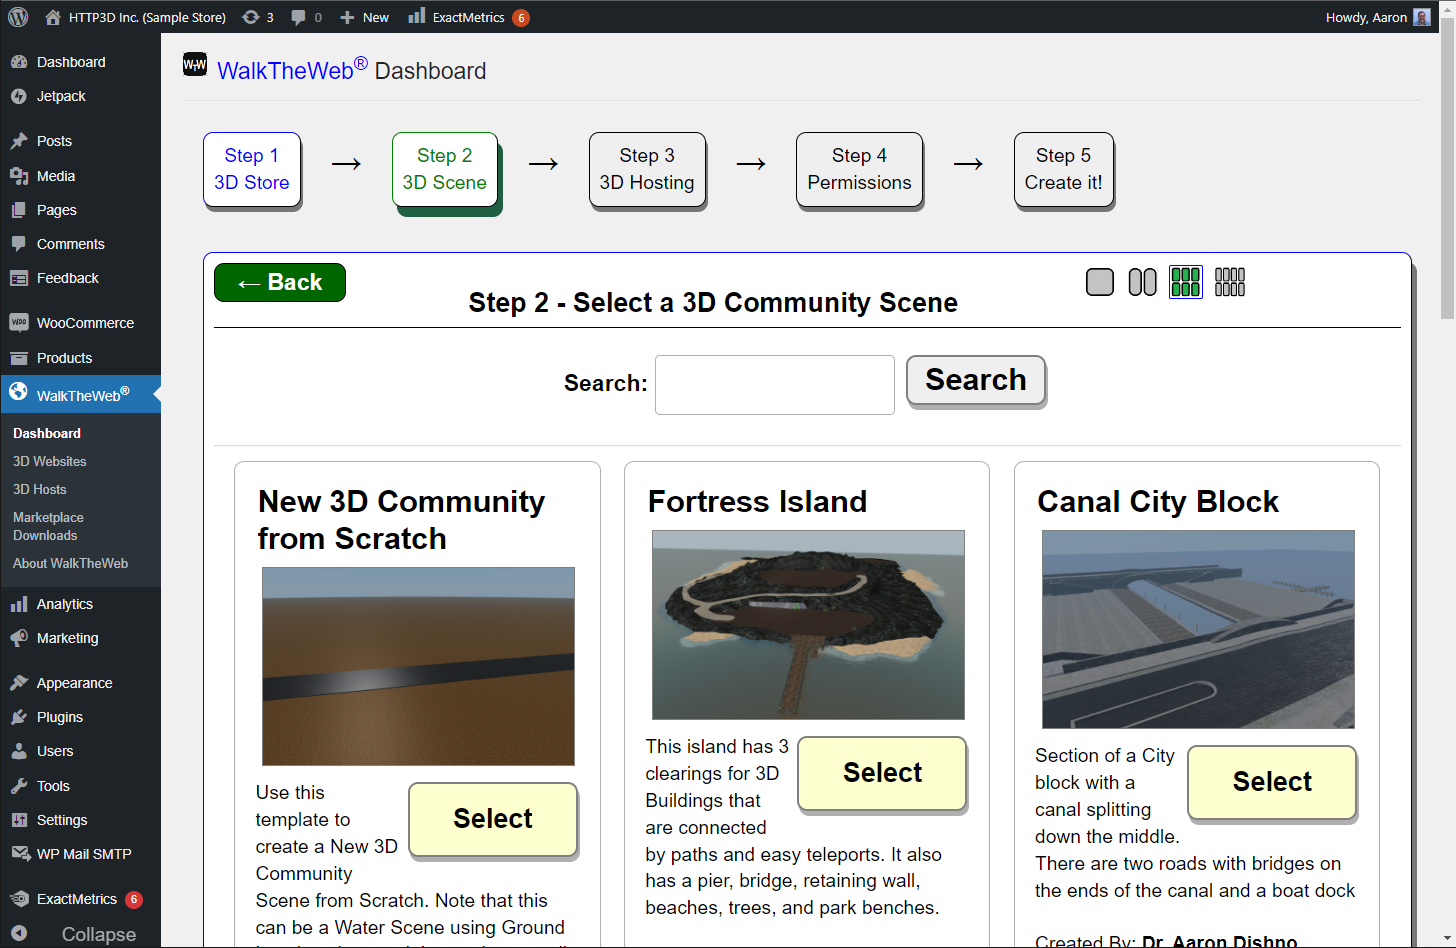The width and height of the screenshot is (1456, 948).
Task: Click the Settings sliders icon
Action: 19,820
